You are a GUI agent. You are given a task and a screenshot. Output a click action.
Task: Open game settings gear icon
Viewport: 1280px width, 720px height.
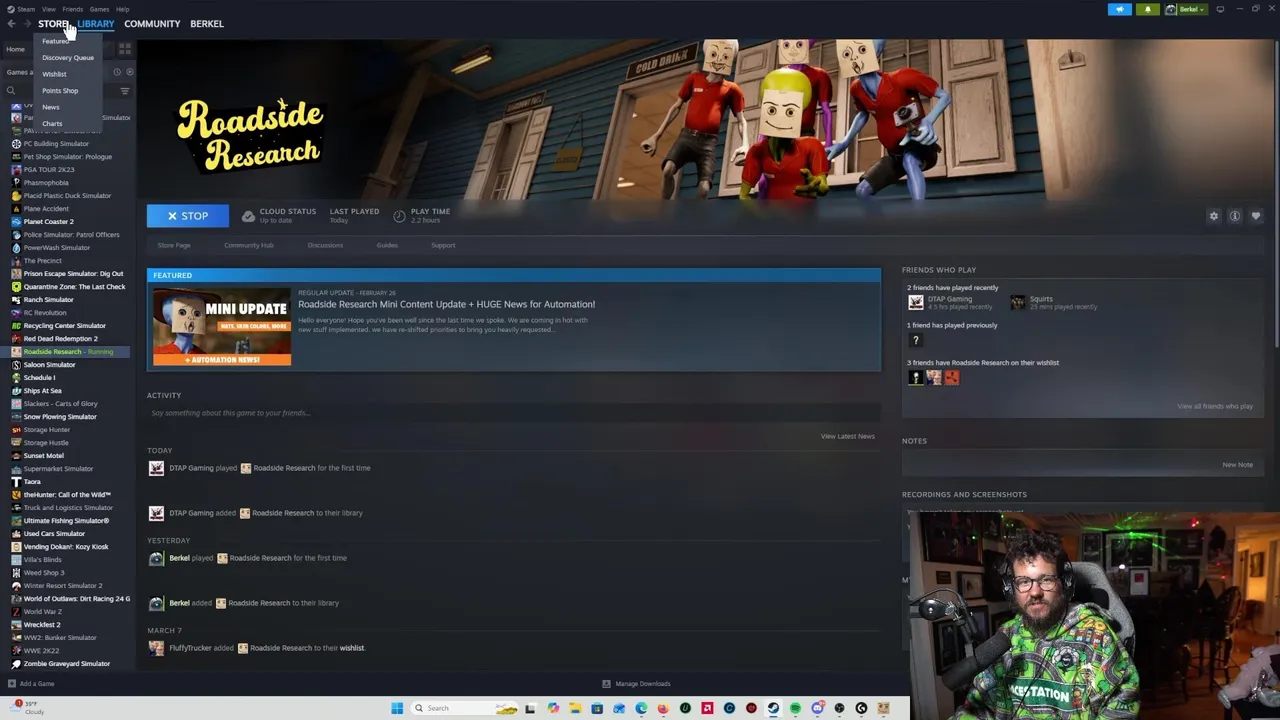(1214, 216)
